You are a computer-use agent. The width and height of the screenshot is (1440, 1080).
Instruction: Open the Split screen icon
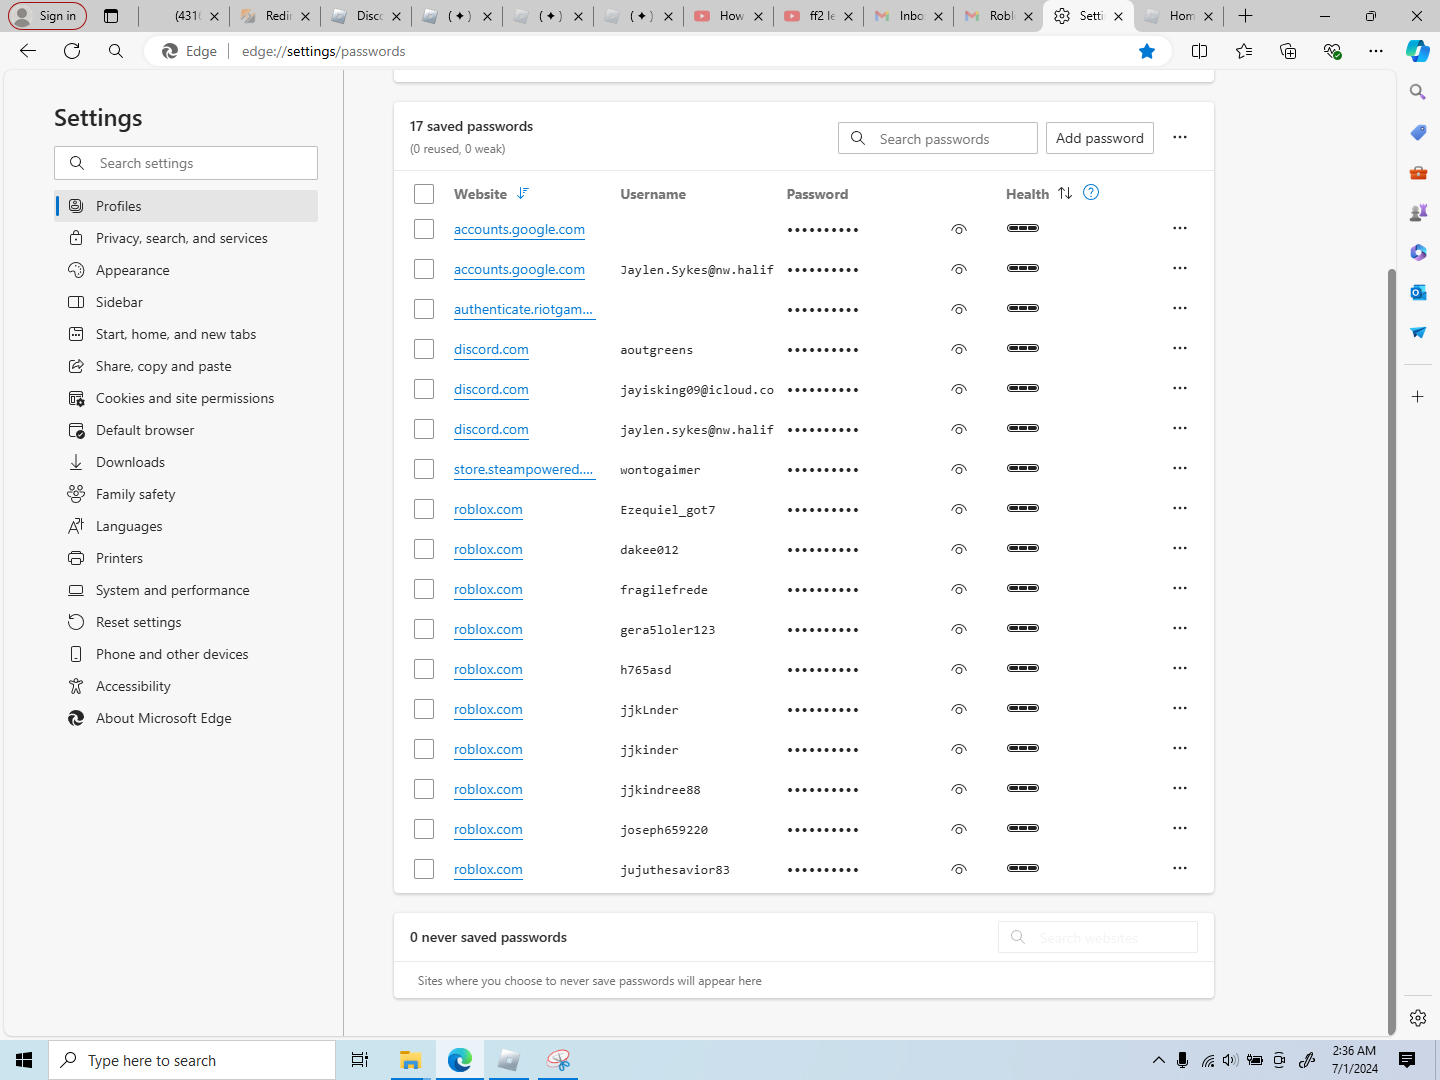tap(1200, 51)
